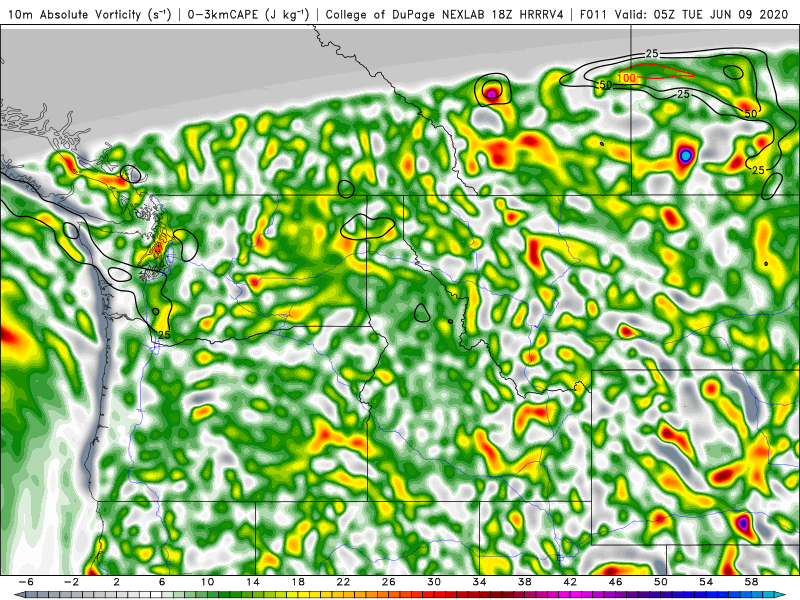Click the "34" colorbar tick label
The width and height of the screenshot is (800, 600).
pyautogui.click(x=480, y=582)
